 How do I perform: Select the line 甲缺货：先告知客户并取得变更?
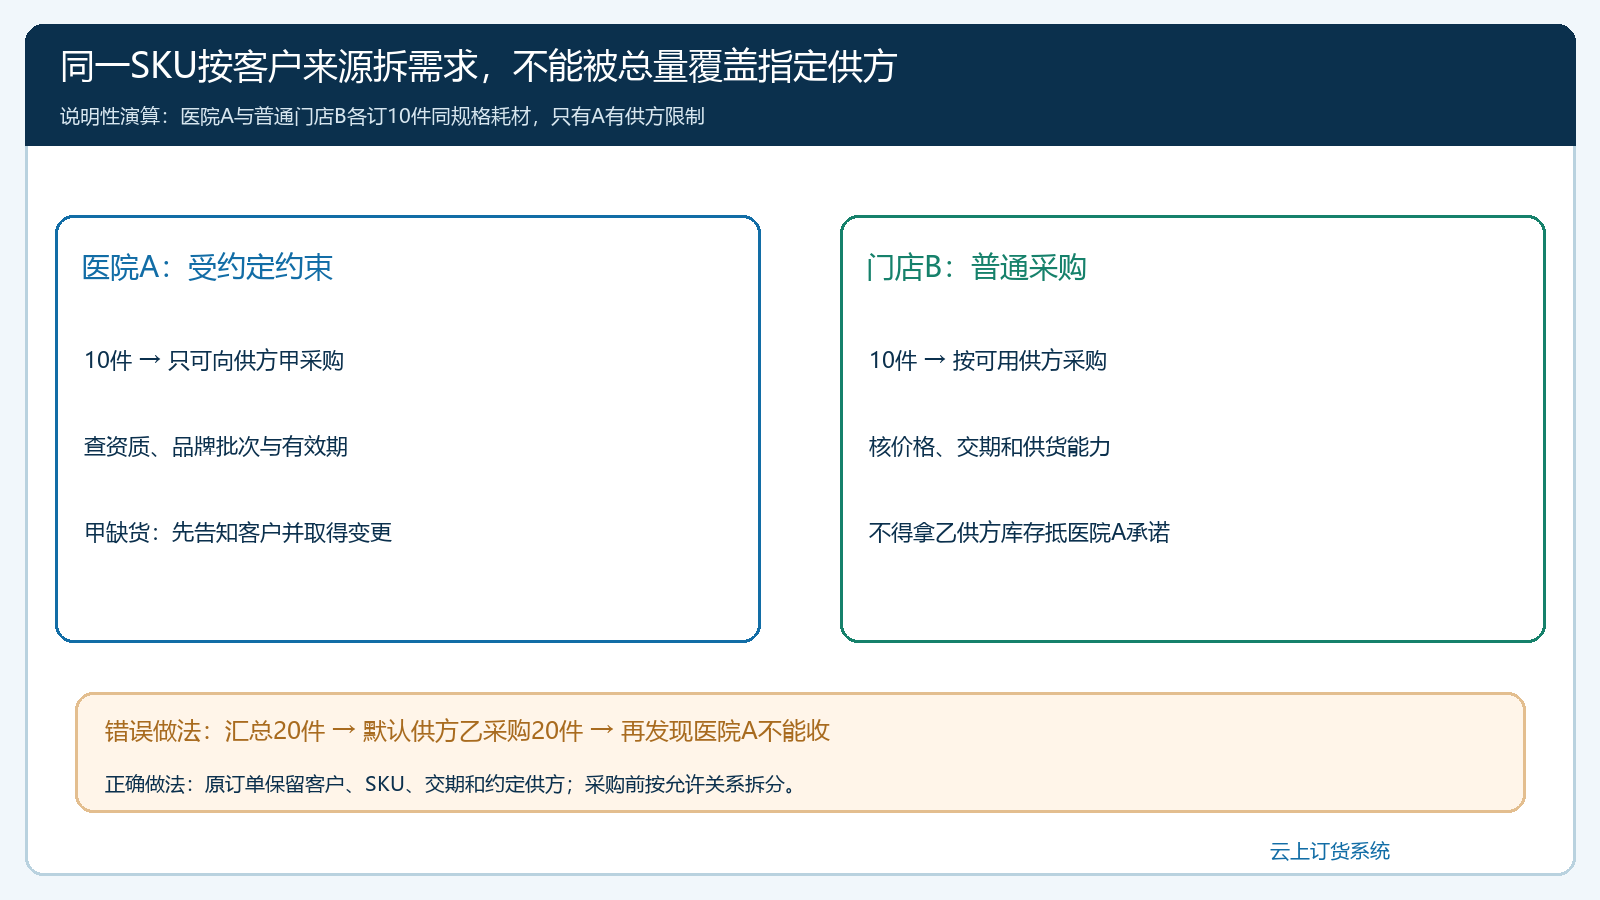[238, 532]
